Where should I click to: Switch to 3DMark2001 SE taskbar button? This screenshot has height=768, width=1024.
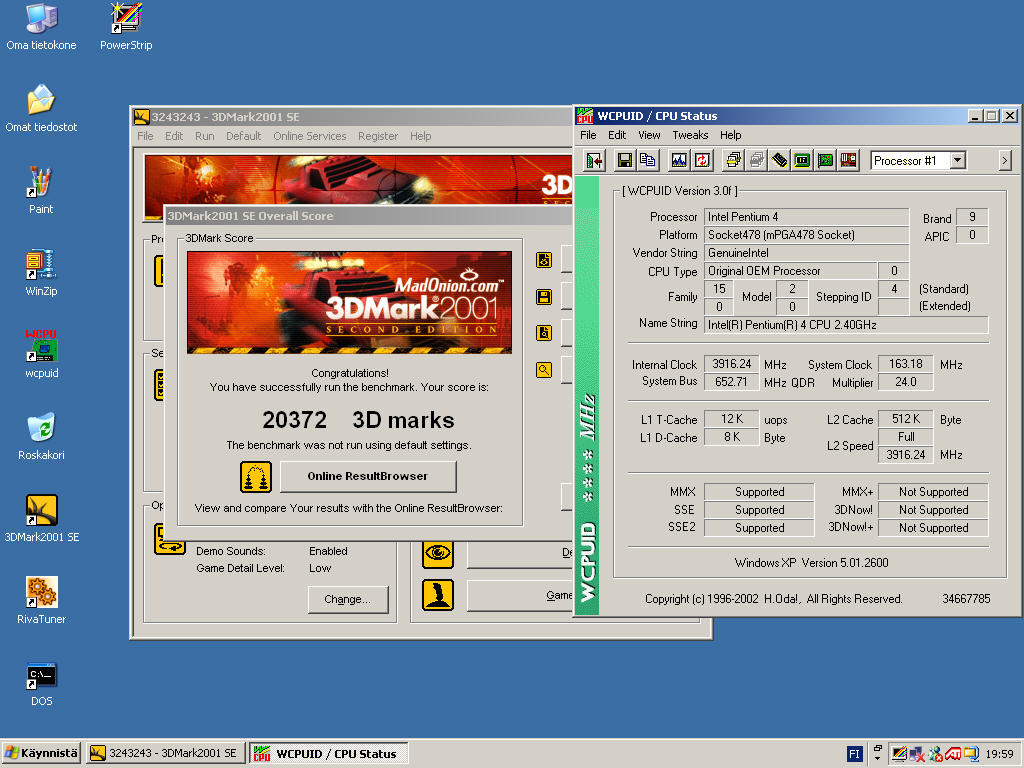(164, 753)
